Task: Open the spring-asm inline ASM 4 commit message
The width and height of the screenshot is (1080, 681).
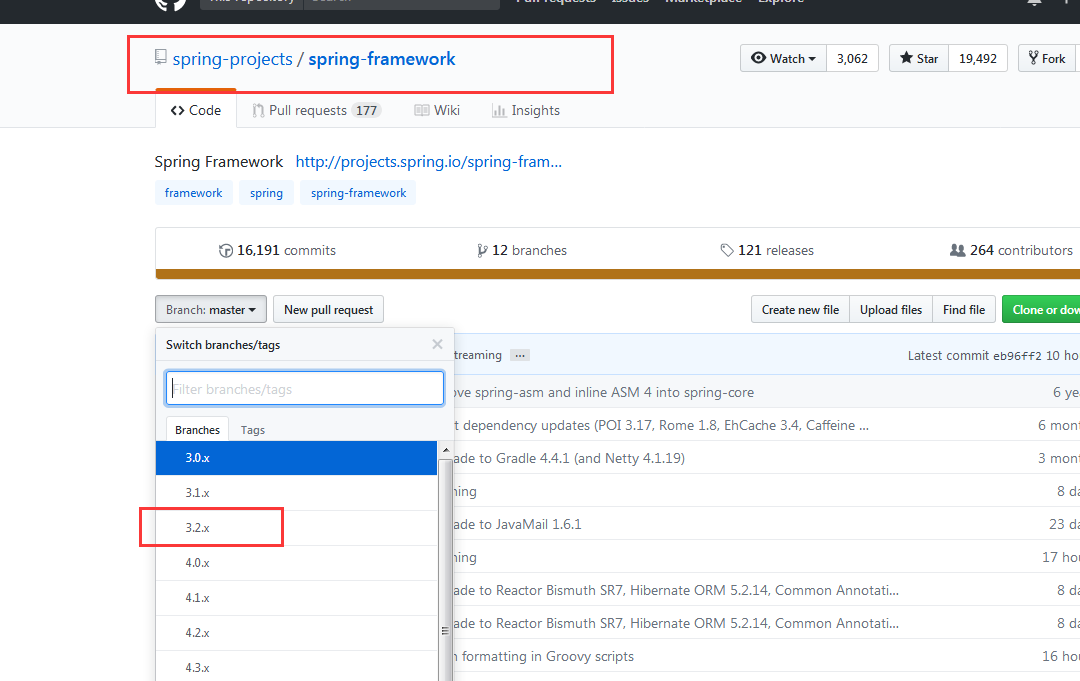Action: click(604, 392)
